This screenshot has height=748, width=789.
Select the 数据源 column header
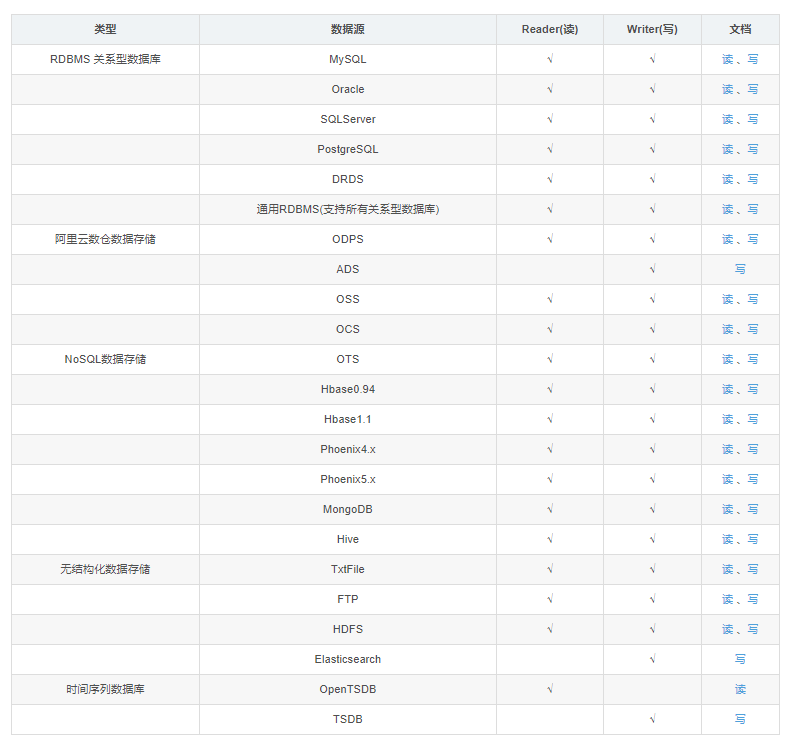(x=348, y=30)
